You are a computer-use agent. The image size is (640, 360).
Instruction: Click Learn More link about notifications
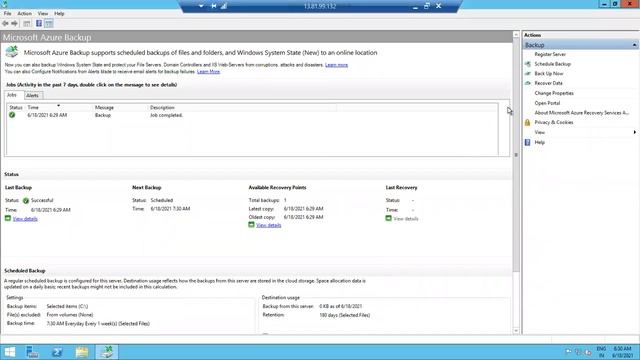coord(209,71)
